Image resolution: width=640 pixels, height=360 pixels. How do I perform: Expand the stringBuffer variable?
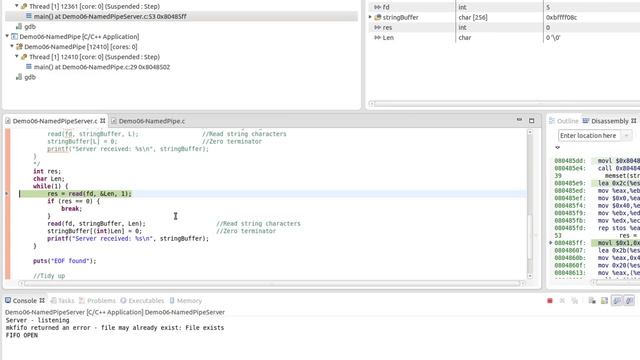coord(370,17)
